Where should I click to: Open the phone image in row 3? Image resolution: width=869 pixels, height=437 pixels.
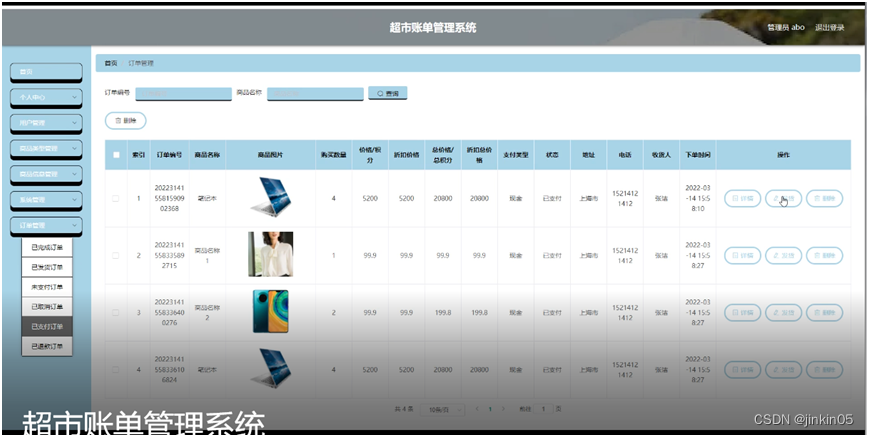[270, 311]
